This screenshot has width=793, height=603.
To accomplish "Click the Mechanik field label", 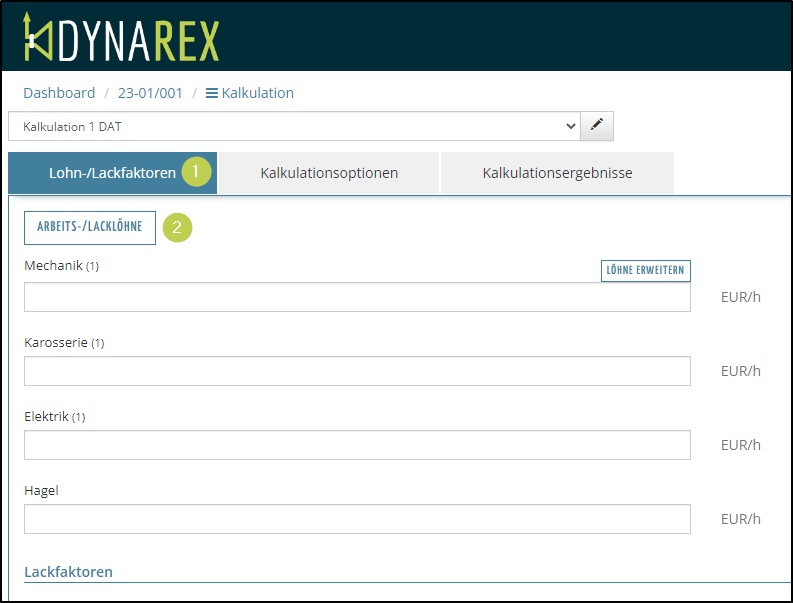I will pyautogui.click(x=53, y=266).
